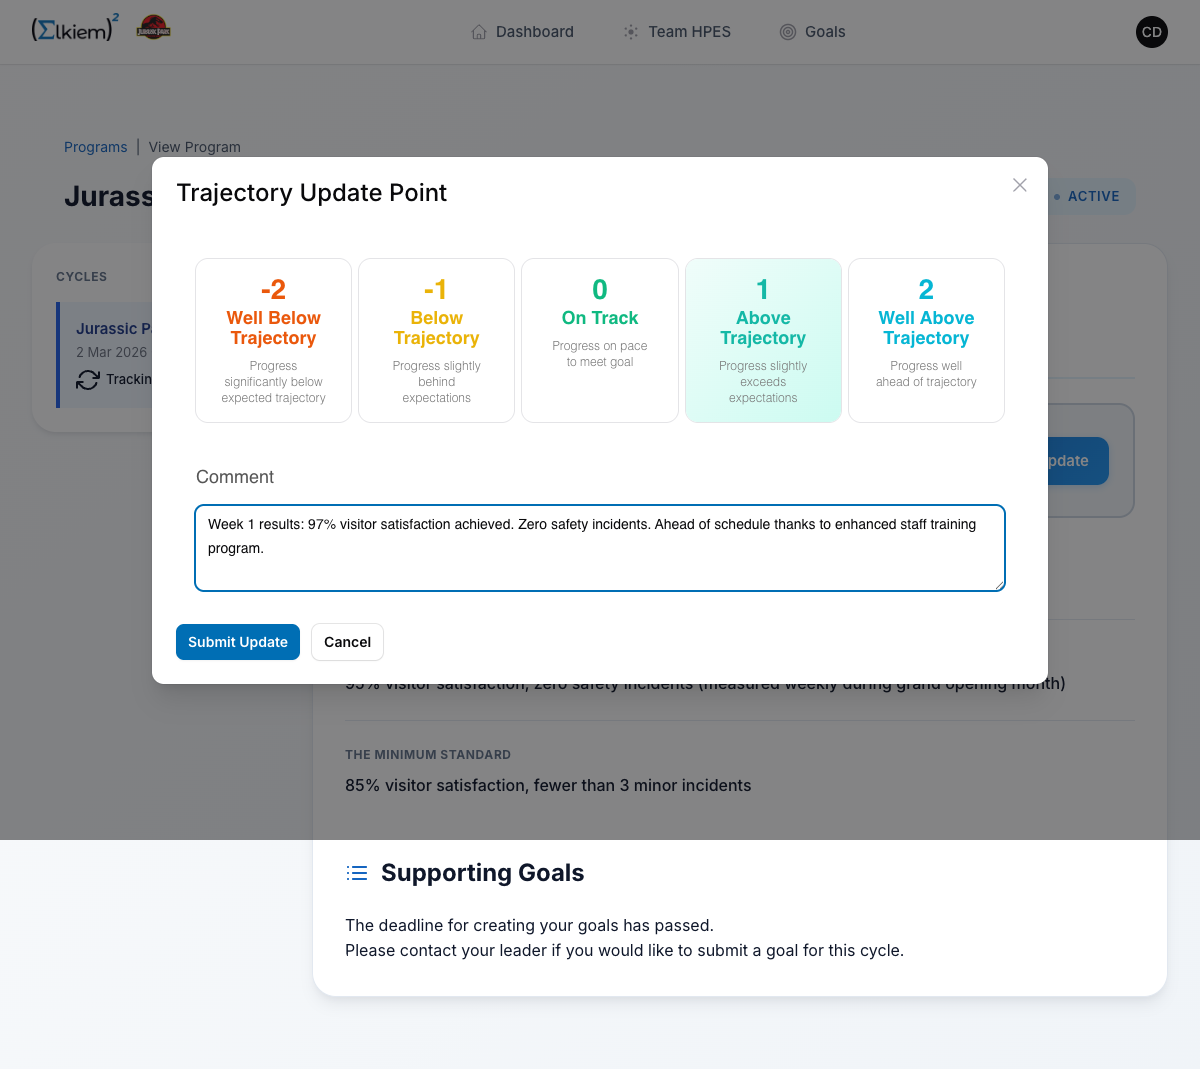Click the Elkiem logo in header

coord(75,29)
